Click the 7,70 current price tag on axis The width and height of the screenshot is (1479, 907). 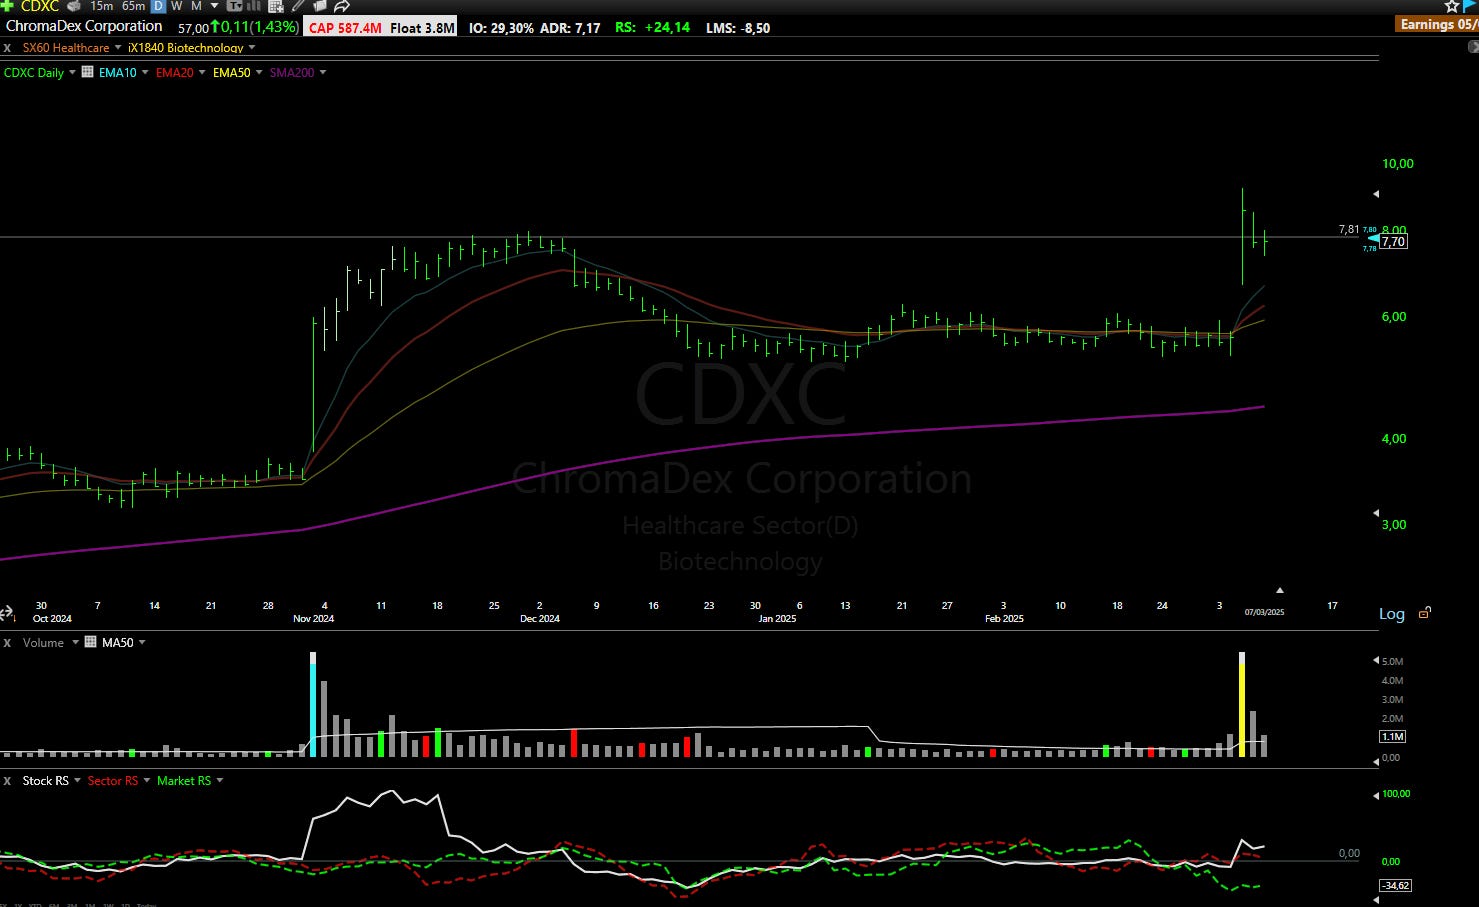point(1394,241)
